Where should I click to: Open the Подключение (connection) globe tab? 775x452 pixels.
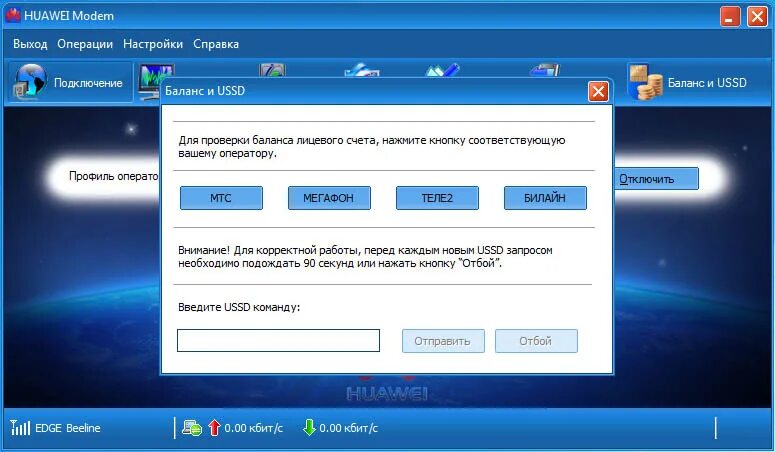[69, 83]
